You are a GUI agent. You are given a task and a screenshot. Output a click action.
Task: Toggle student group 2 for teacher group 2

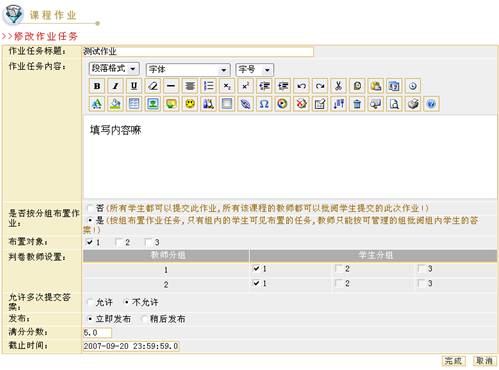339,283
